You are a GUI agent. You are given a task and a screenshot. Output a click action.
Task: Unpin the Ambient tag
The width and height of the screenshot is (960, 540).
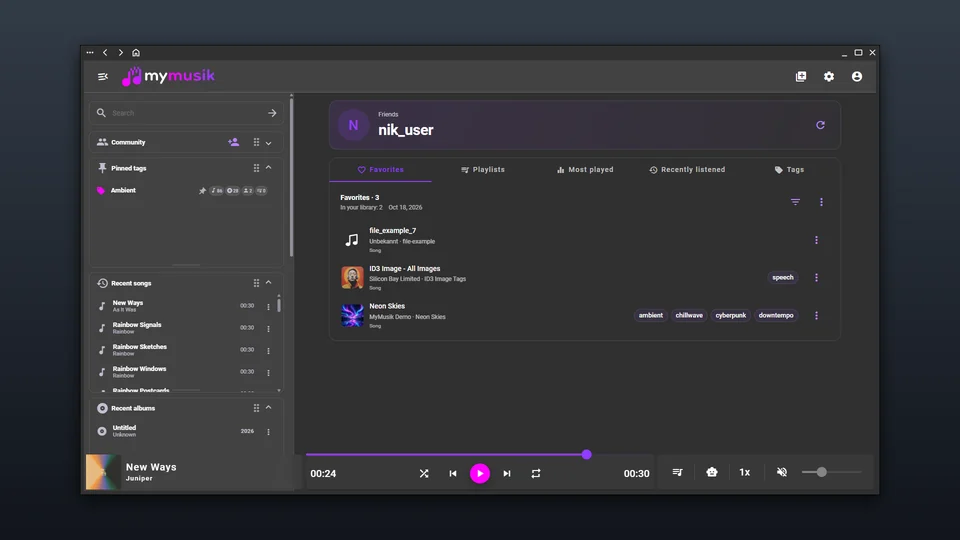[203, 190]
